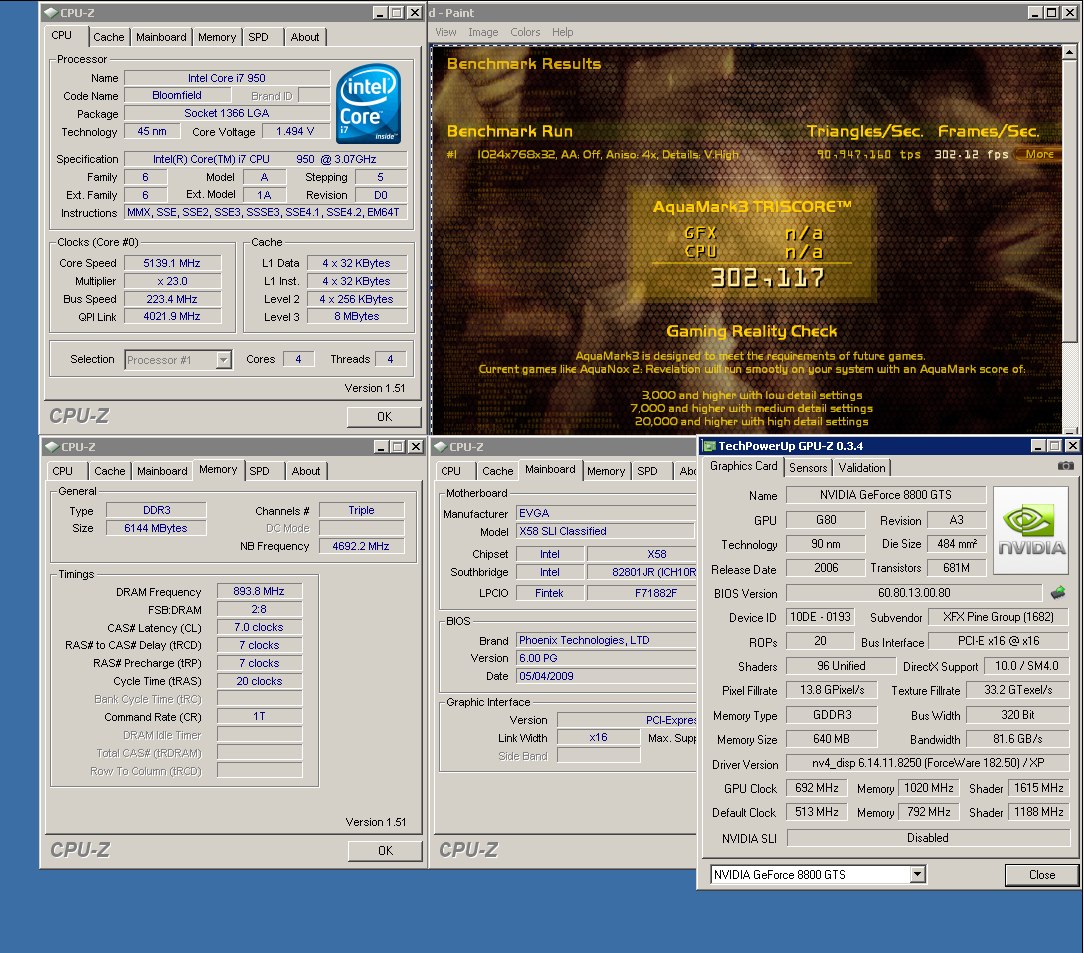Open Cache tab in Mainboard CPU-Z window
Image resolution: width=1084 pixels, height=953 pixels.
(498, 471)
